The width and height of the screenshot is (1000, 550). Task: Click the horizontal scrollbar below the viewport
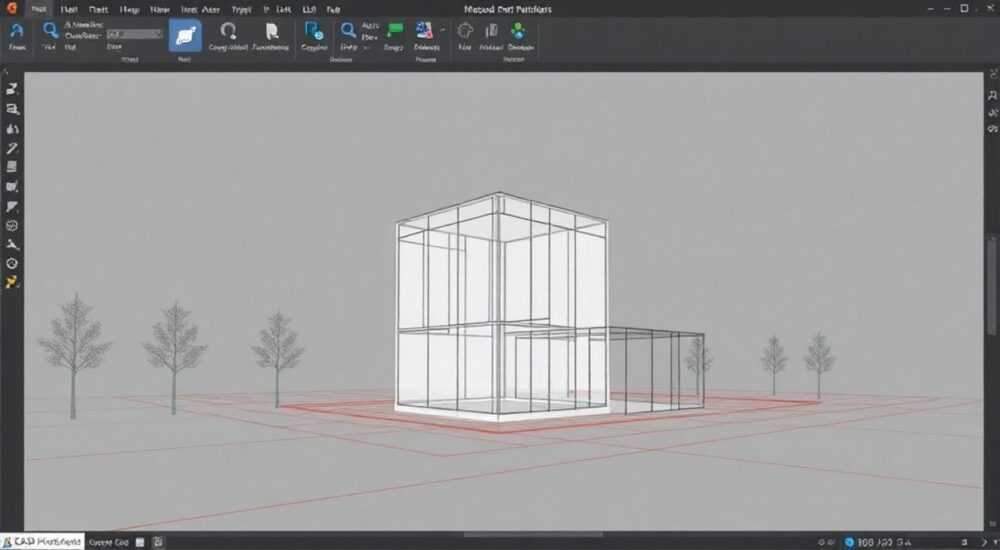point(533,534)
